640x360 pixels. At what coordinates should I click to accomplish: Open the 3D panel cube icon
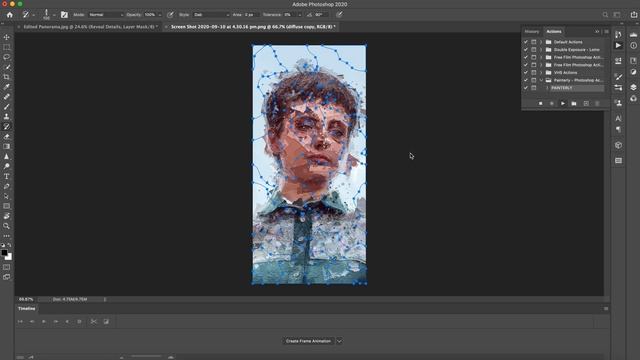coord(618,145)
